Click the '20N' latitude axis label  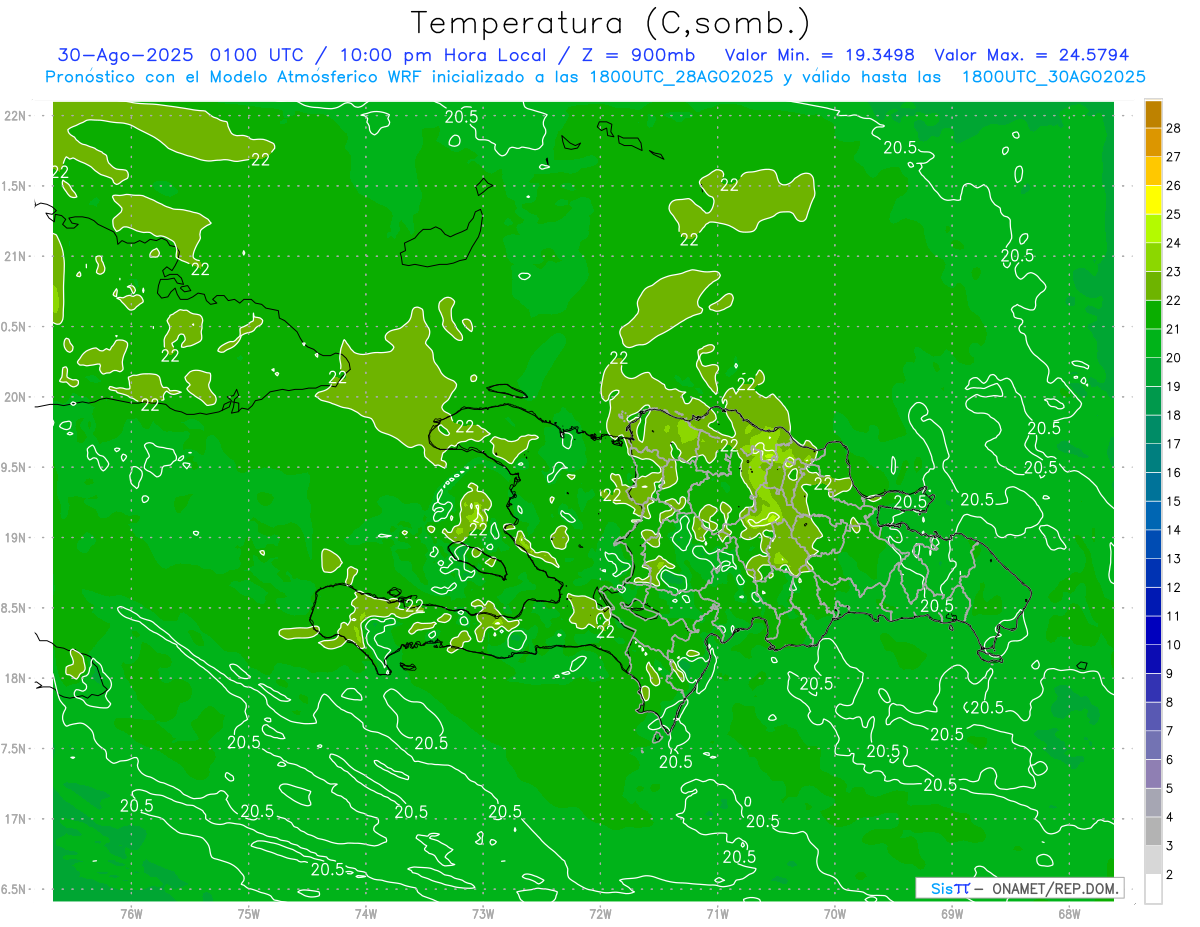tap(16, 397)
